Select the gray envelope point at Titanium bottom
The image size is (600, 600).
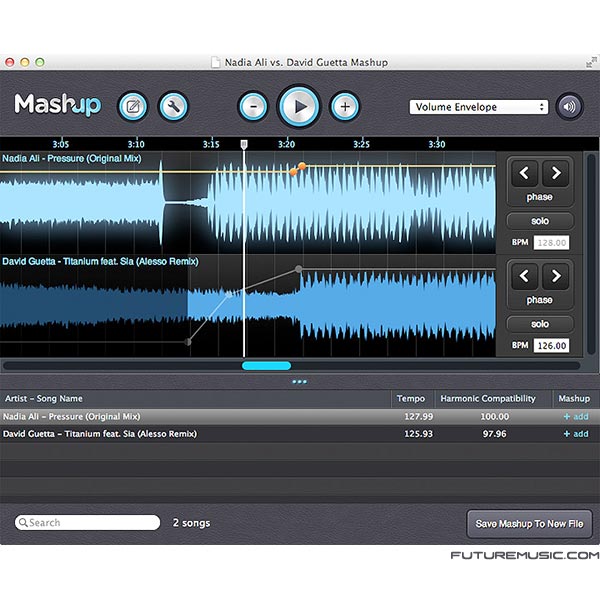(188, 342)
